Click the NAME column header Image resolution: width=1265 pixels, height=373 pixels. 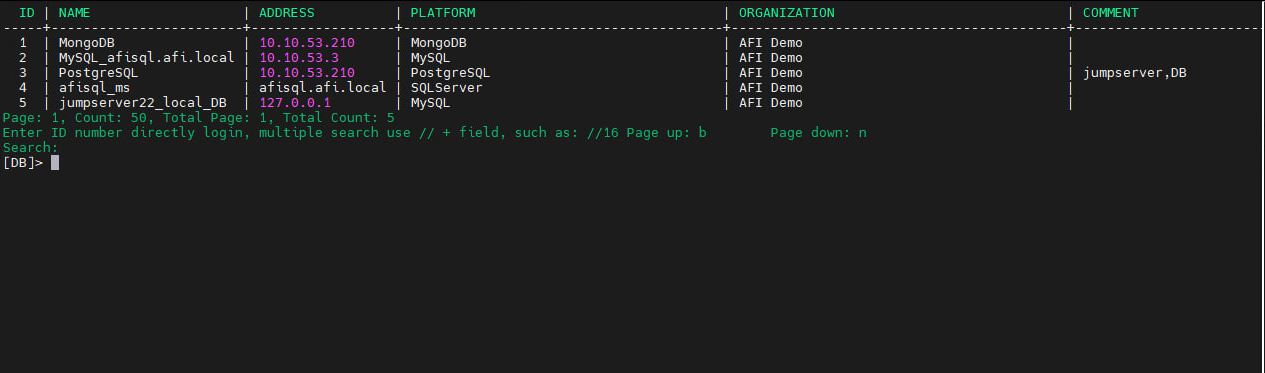(x=75, y=13)
